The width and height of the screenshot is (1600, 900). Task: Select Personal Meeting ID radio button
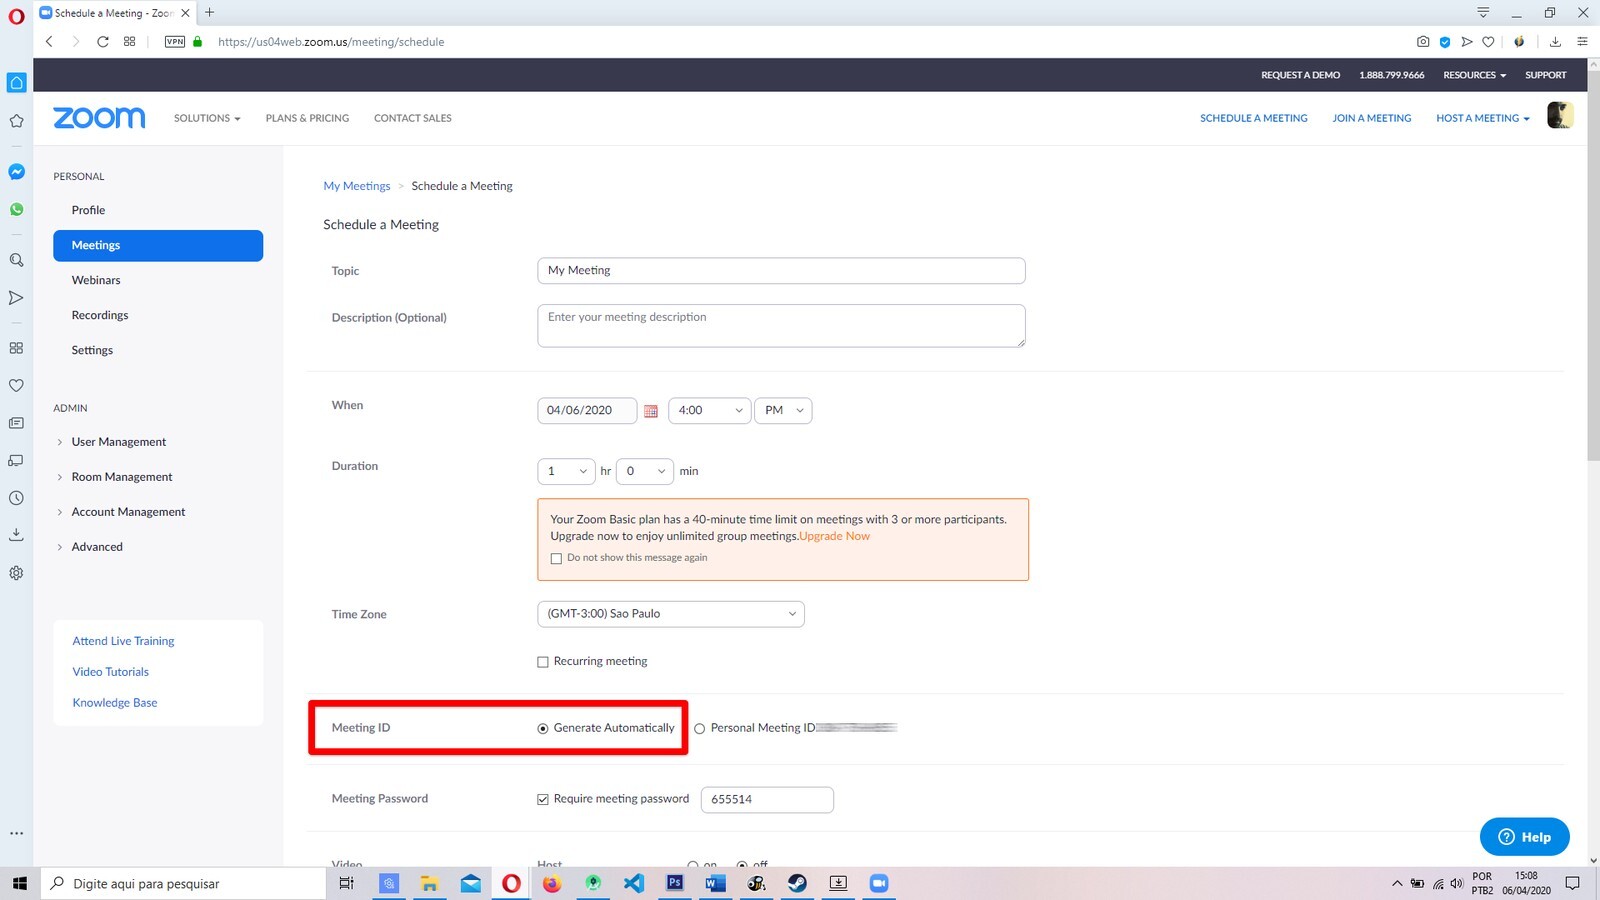[700, 729]
